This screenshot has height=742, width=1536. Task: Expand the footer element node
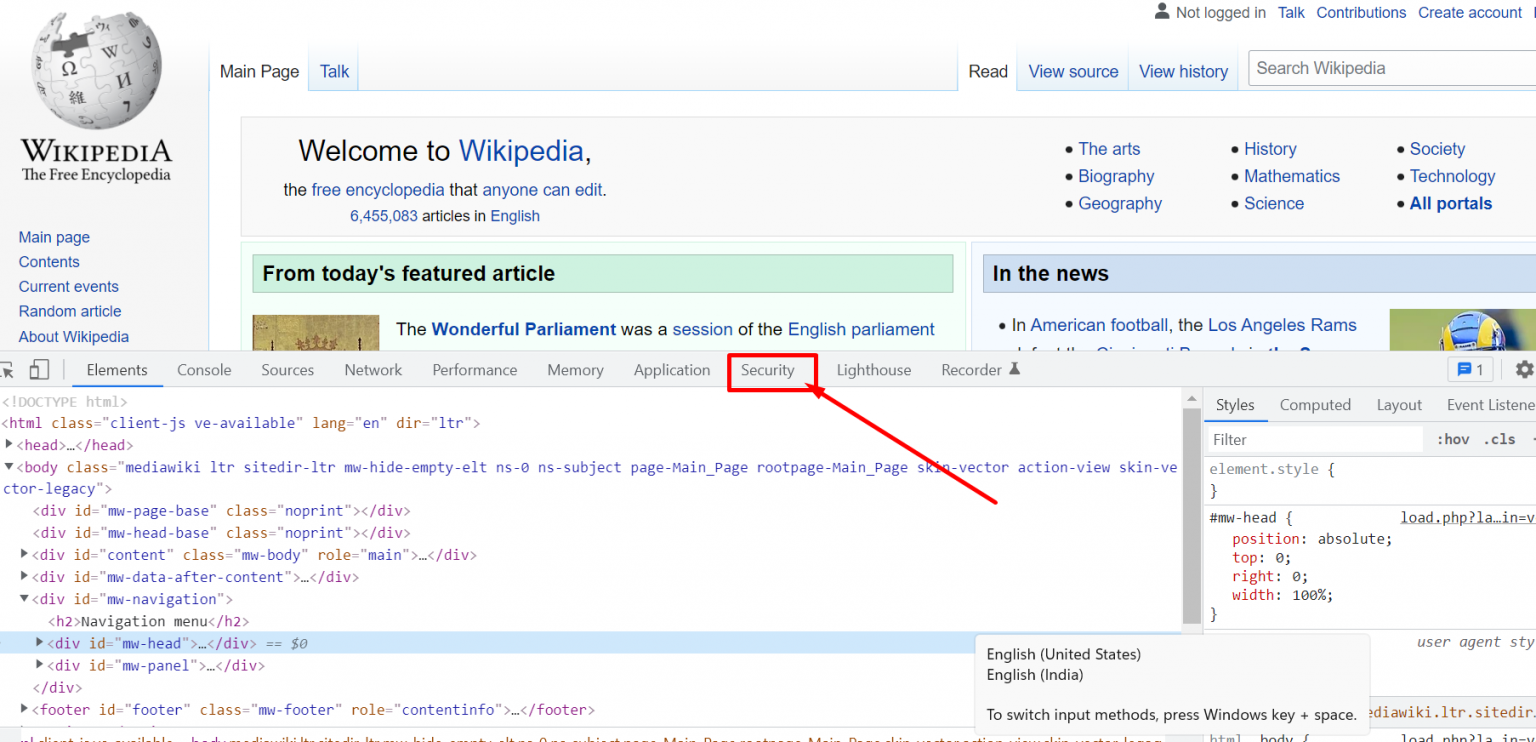pyautogui.click(x=24, y=710)
